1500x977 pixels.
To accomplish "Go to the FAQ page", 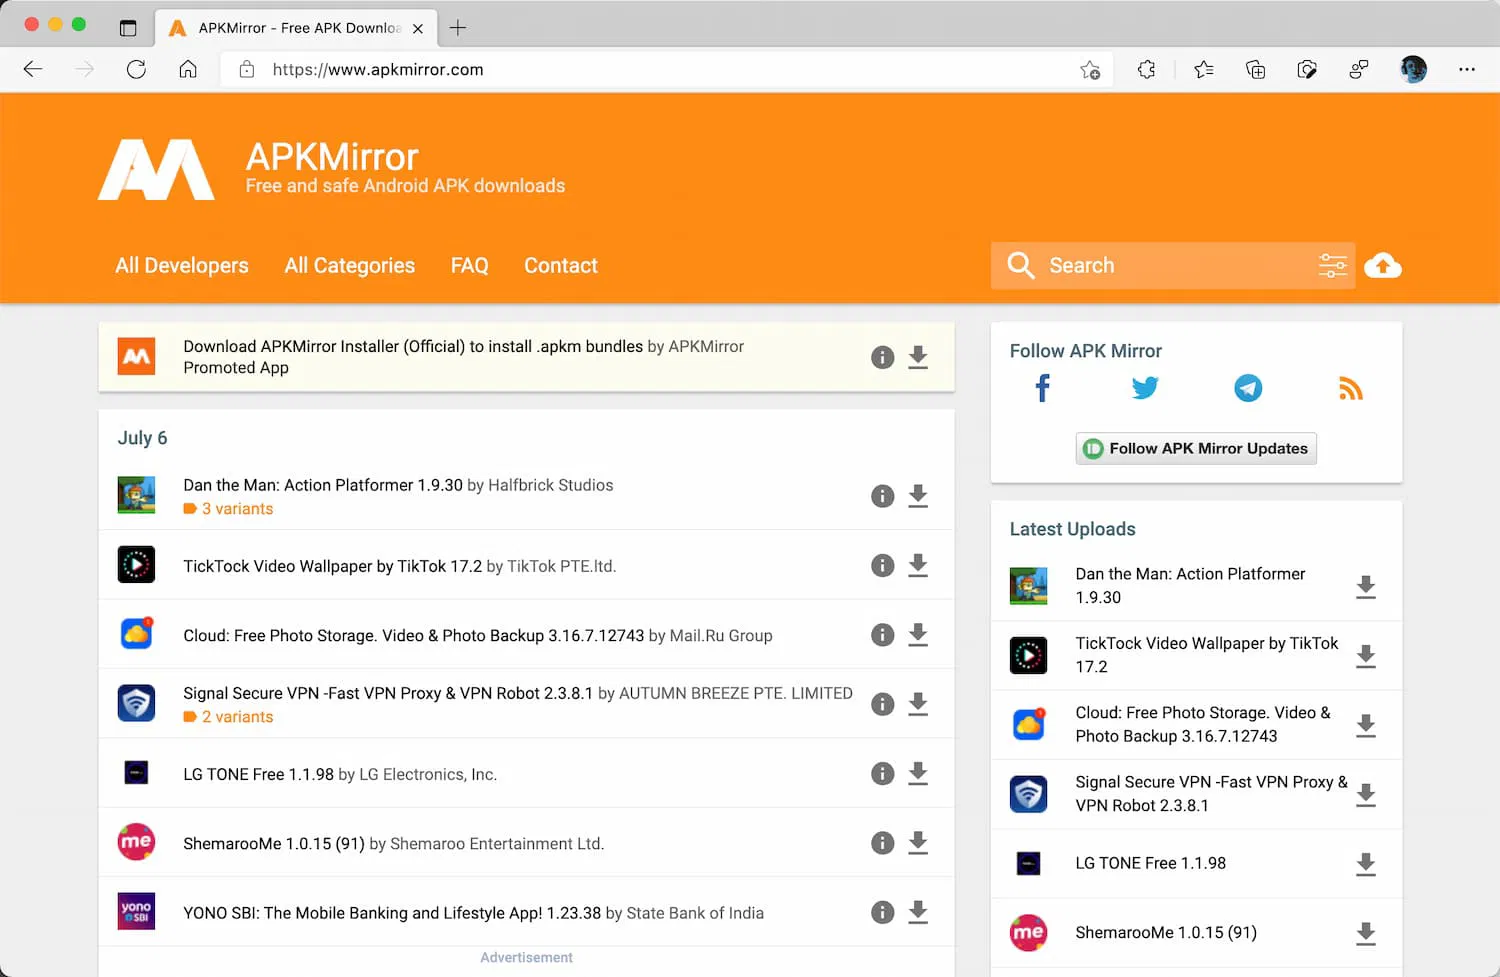I will pyautogui.click(x=470, y=265).
